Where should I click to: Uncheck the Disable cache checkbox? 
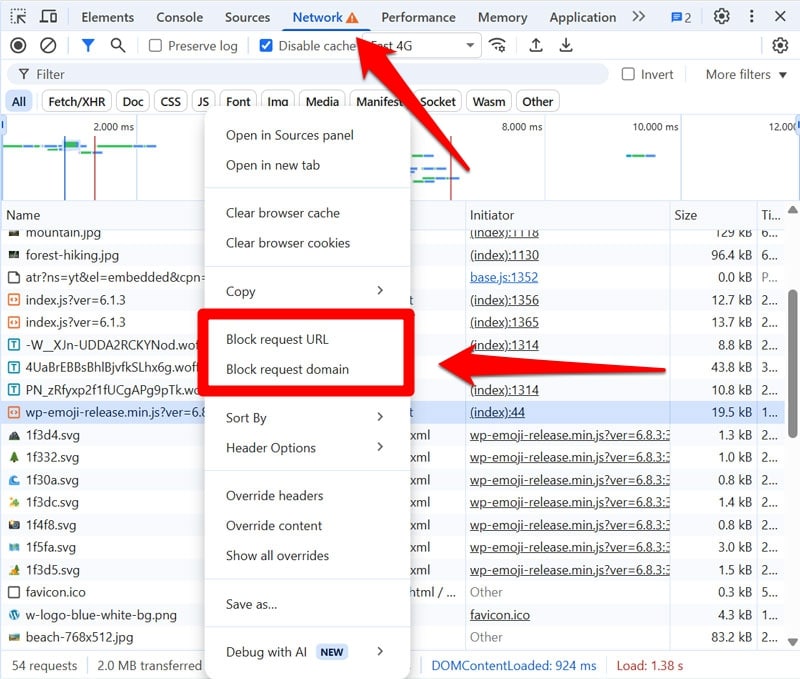pos(266,45)
